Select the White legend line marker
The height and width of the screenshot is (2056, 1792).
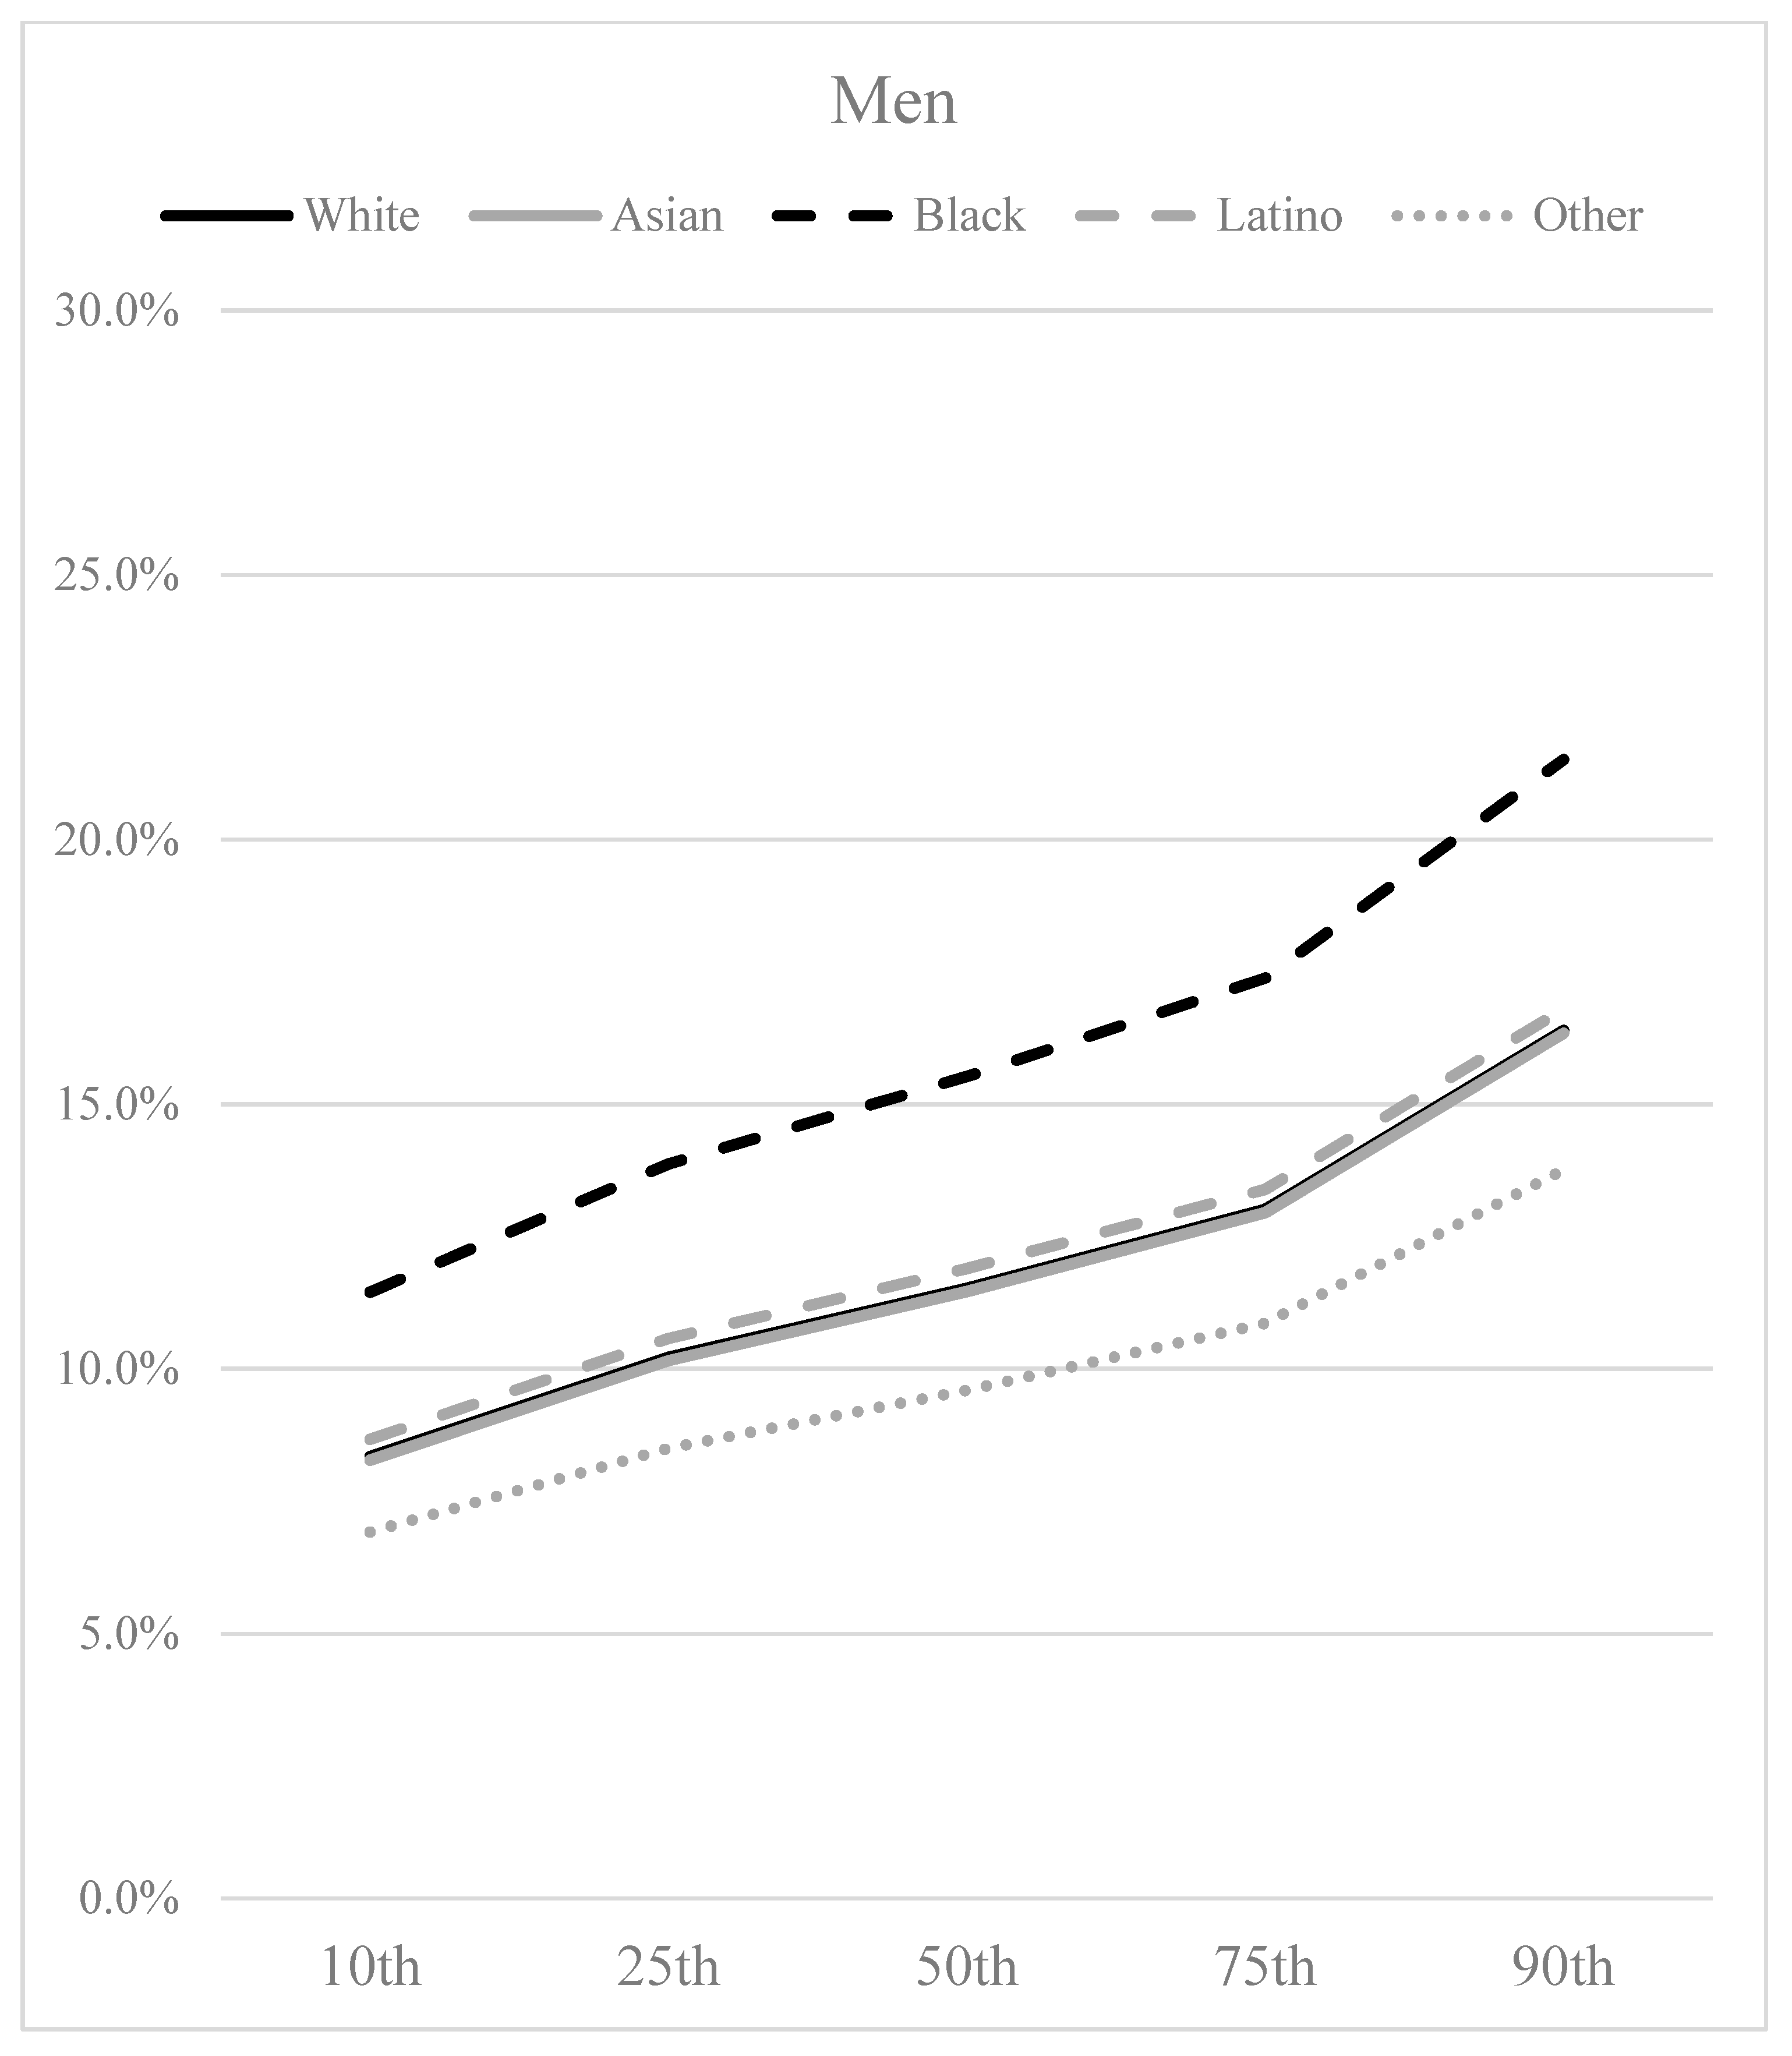(x=227, y=216)
